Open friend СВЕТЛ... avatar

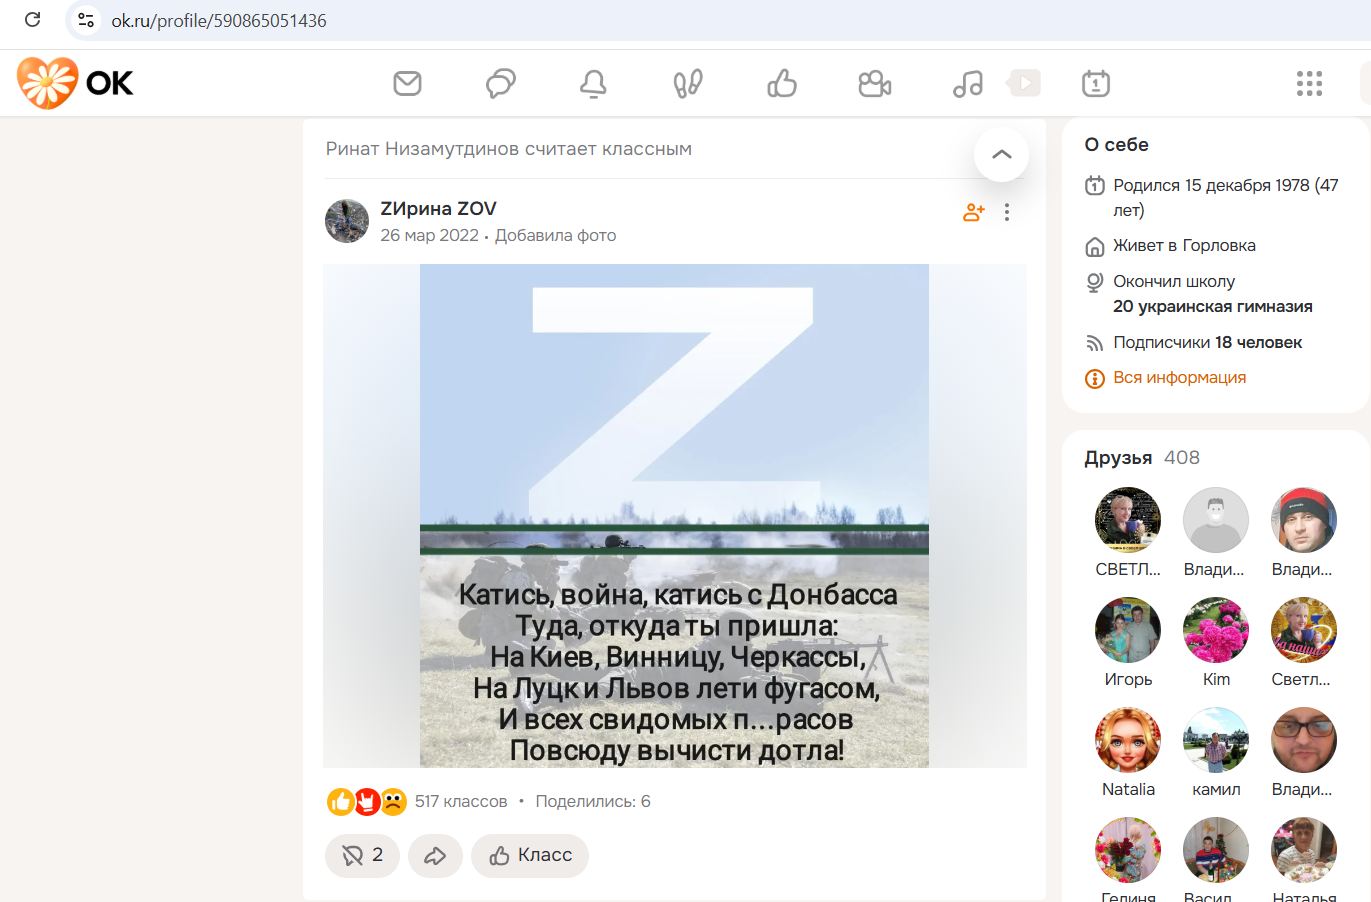coord(1128,520)
